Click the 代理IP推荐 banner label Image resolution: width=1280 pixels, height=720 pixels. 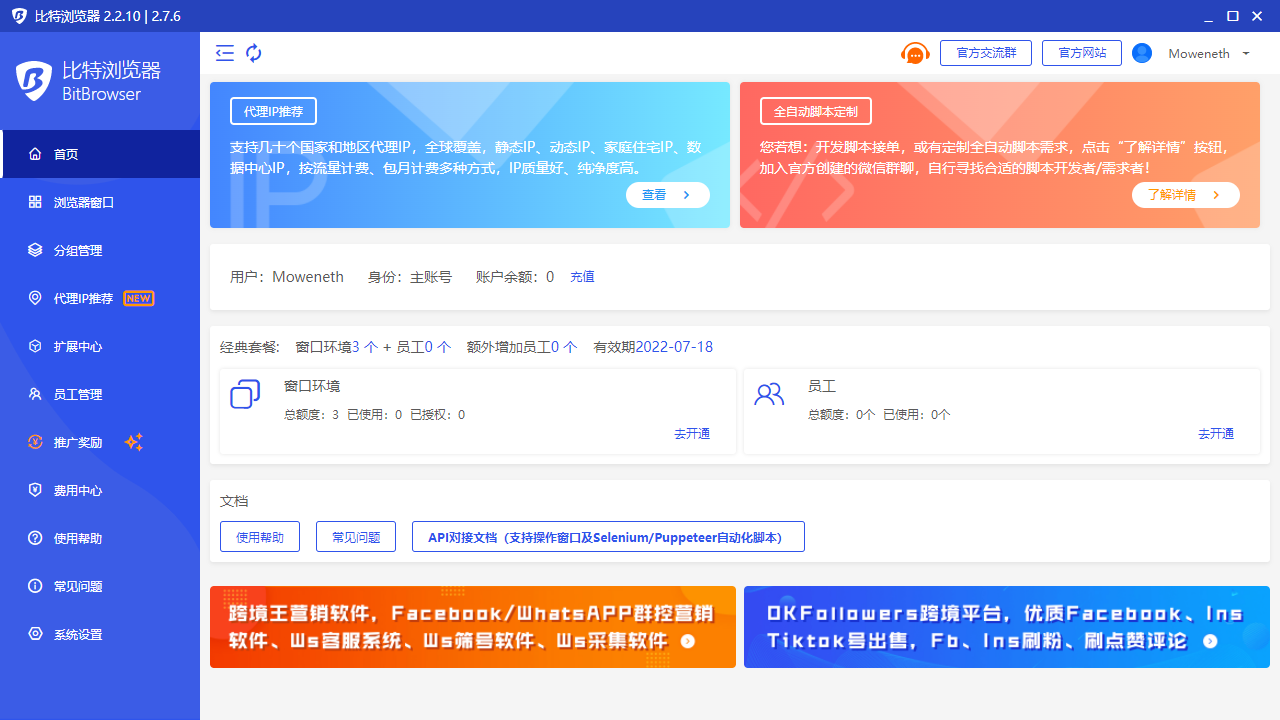273,110
